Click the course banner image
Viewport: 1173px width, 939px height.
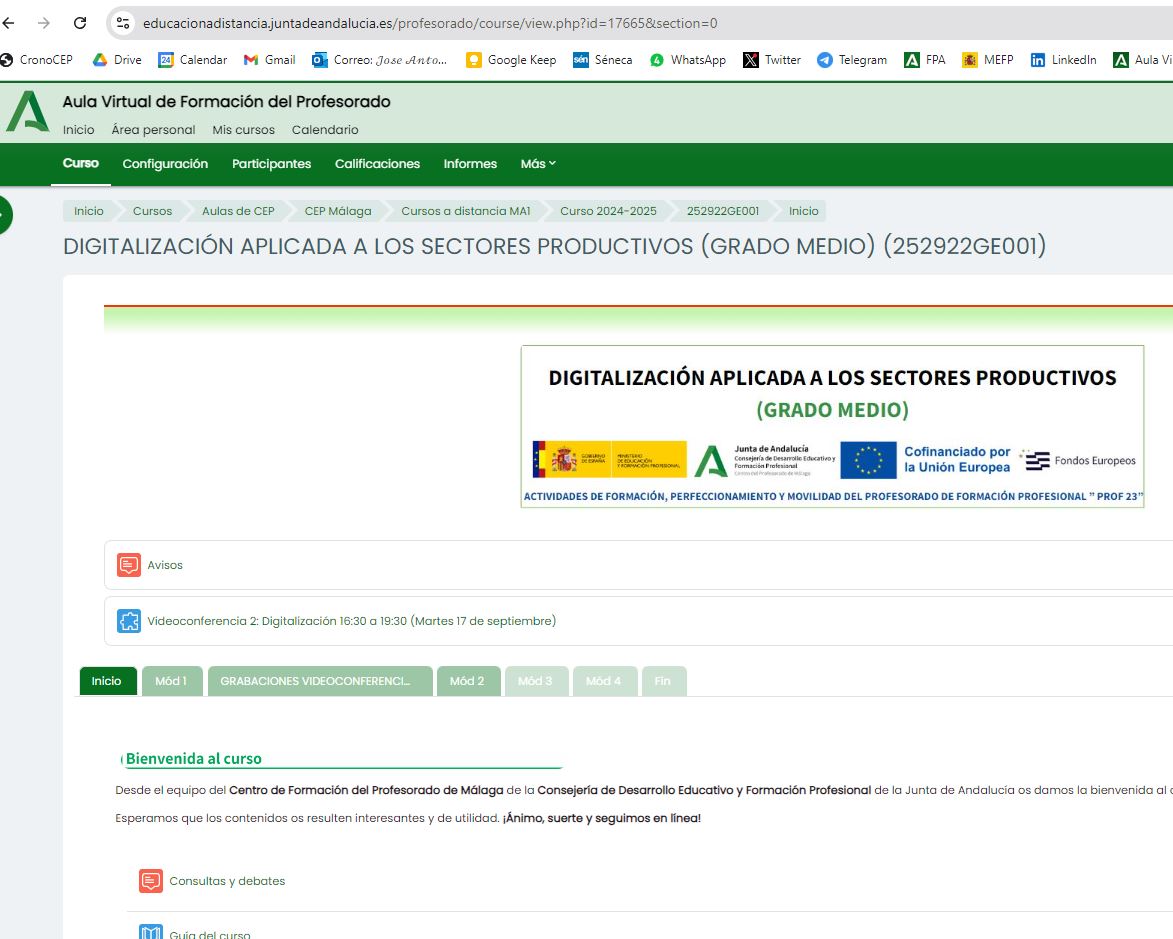point(832,426)
